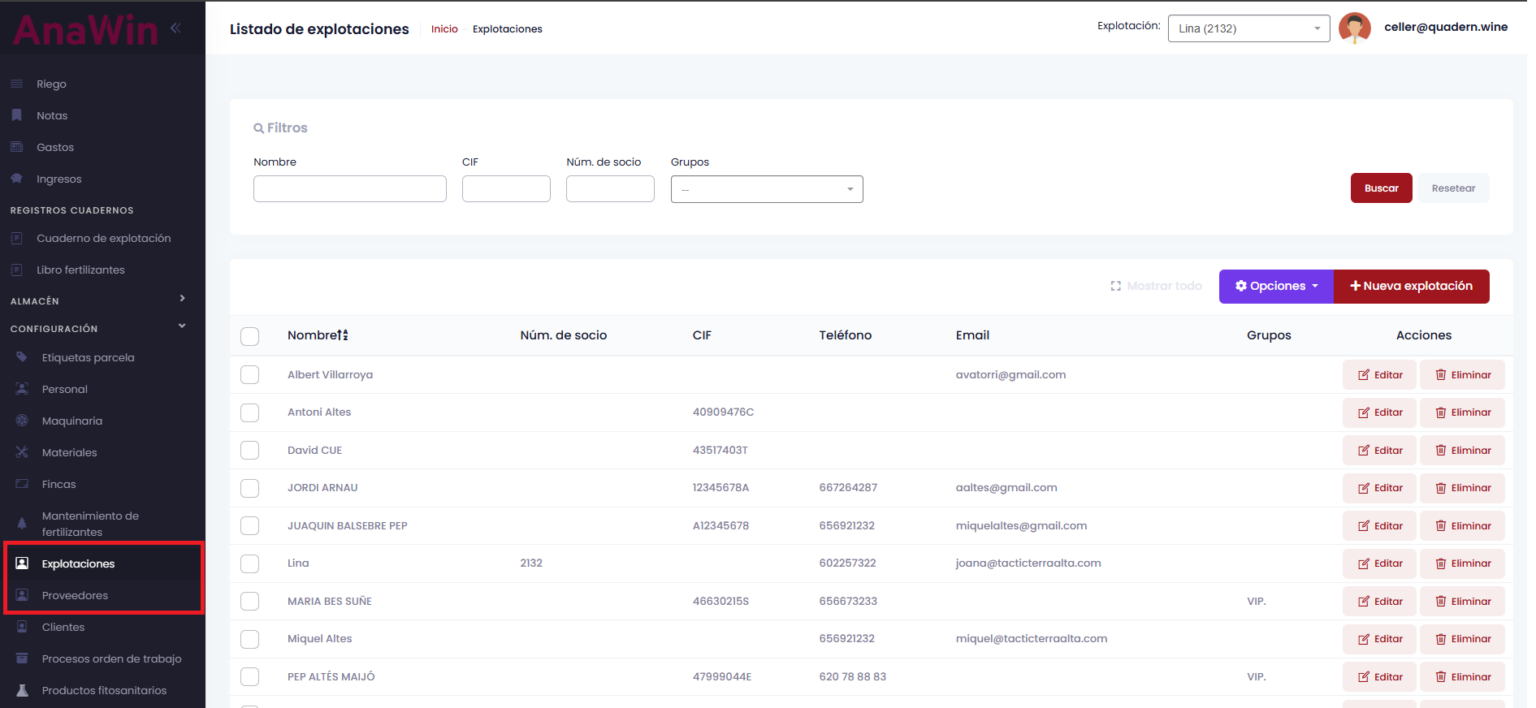Image resolution: width=1536 pixels, height=708 pixels.
Task: Click the Nombre filter input field
Action: (x=349, y=189)
